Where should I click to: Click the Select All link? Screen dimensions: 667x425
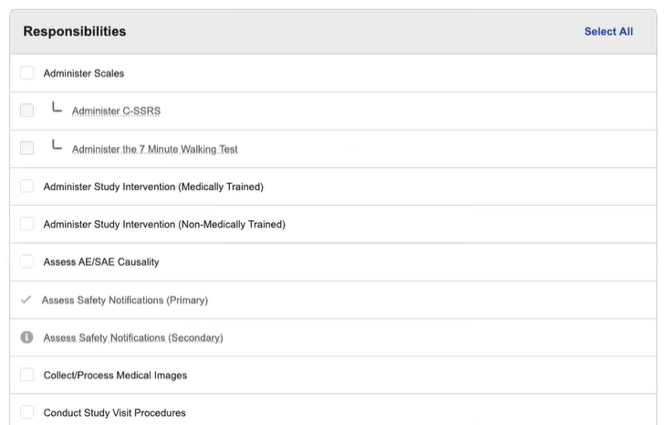point(608,31)
